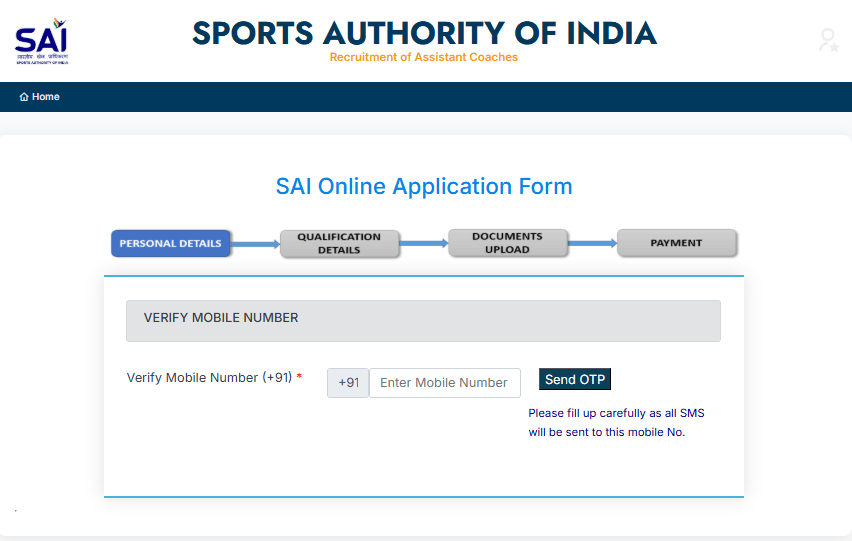Viewport: 852px width, 541px height.
Task: Click the Verify Mobile Number (+91) label
Action: click(x=214, y=378)
